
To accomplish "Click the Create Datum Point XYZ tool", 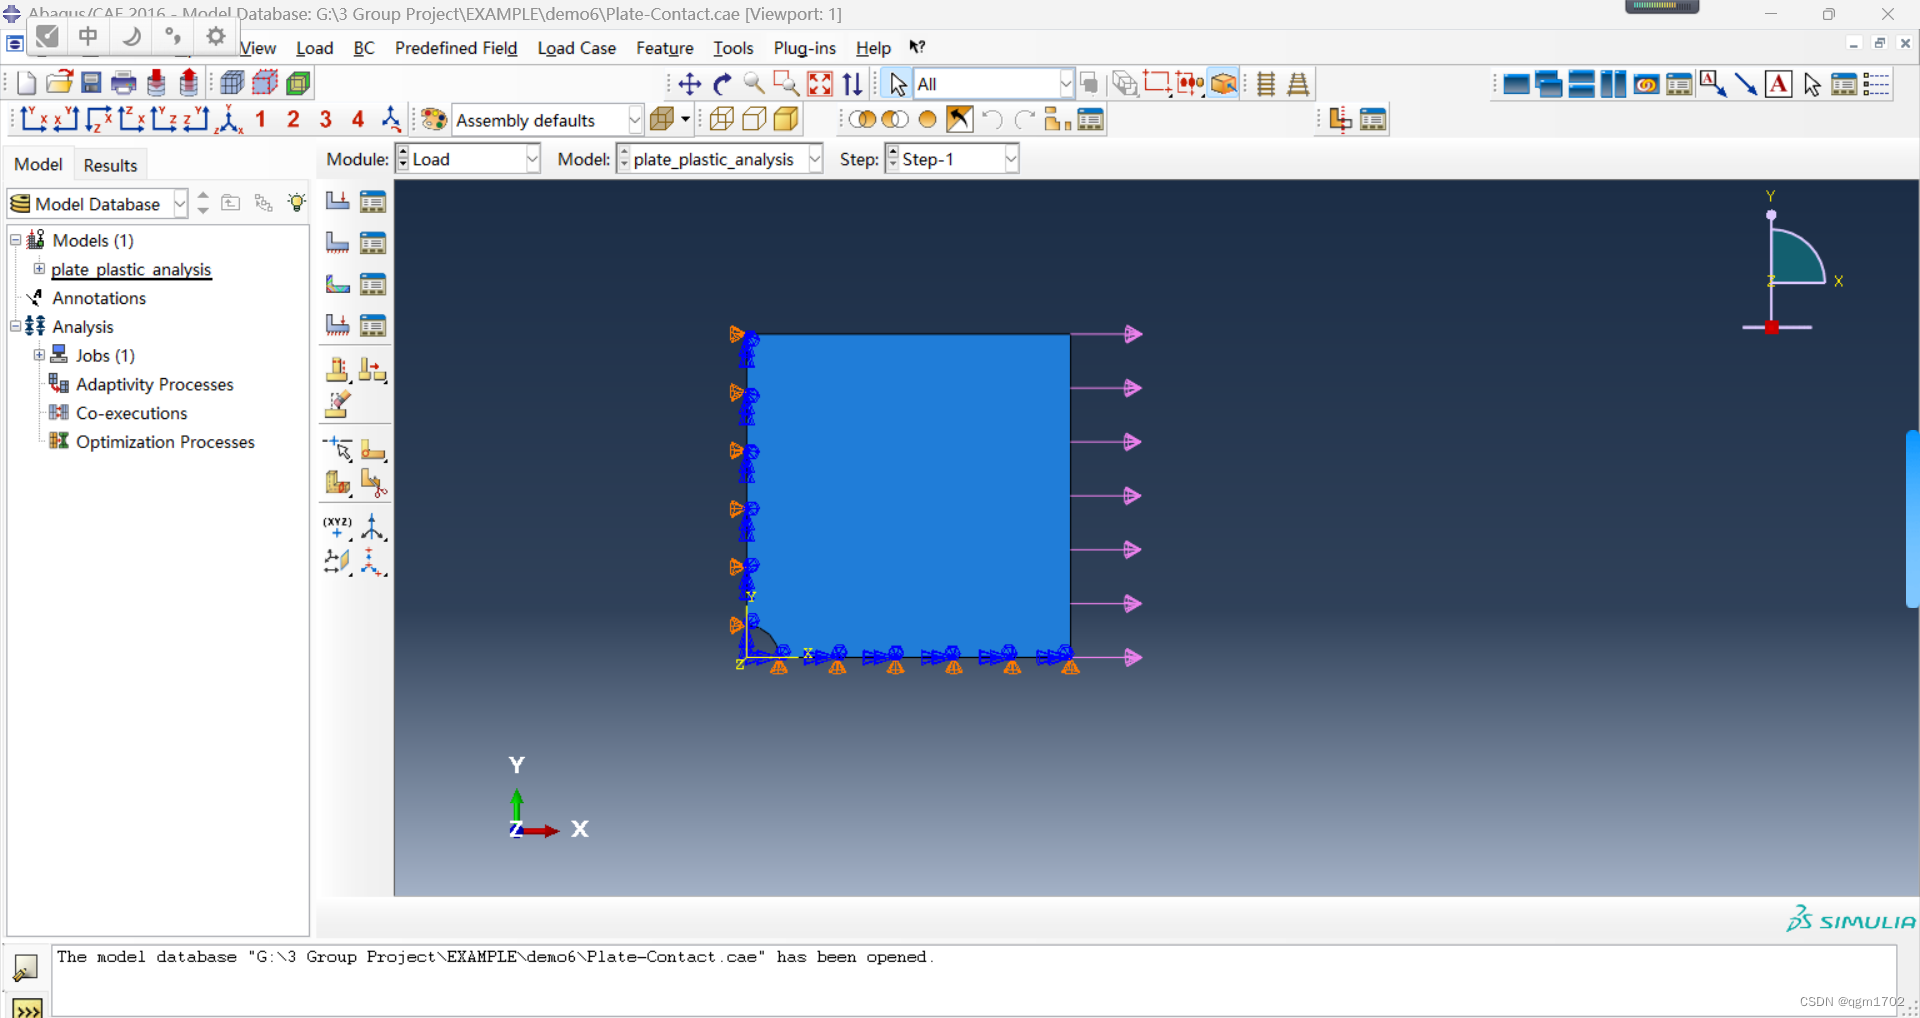I will click(338, 527).
